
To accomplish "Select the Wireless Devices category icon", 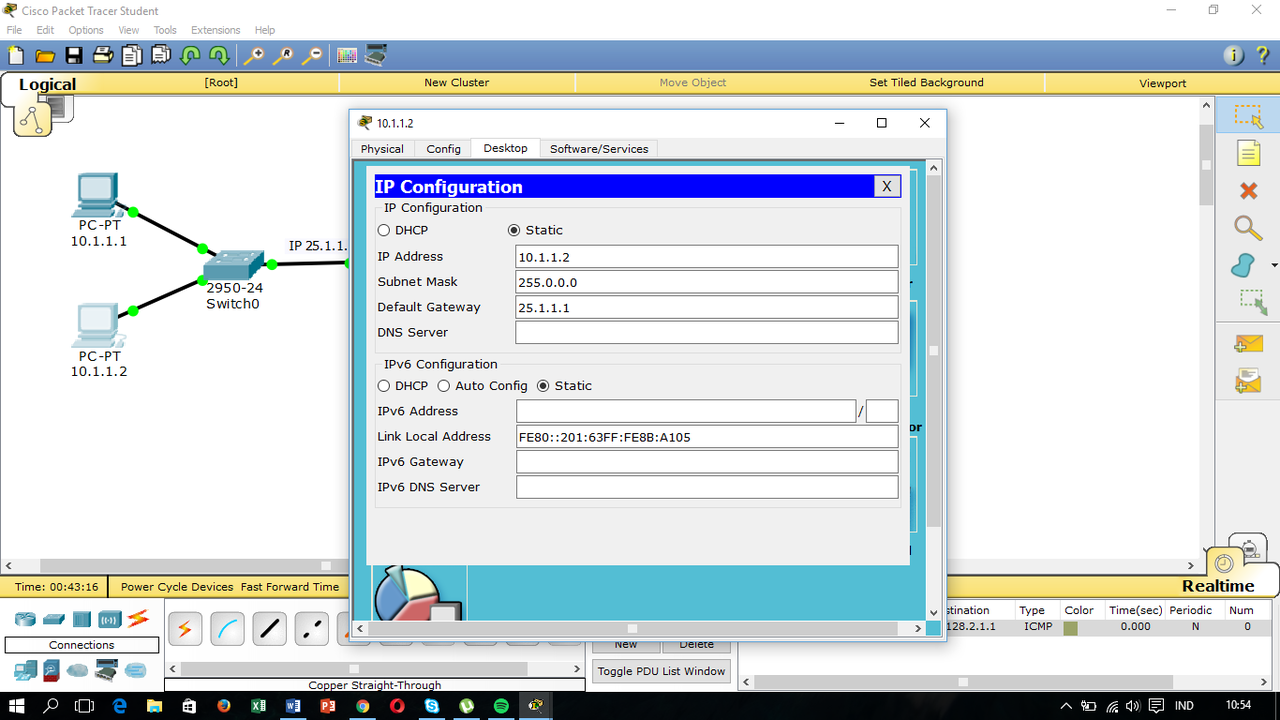I will pos(110,619).
